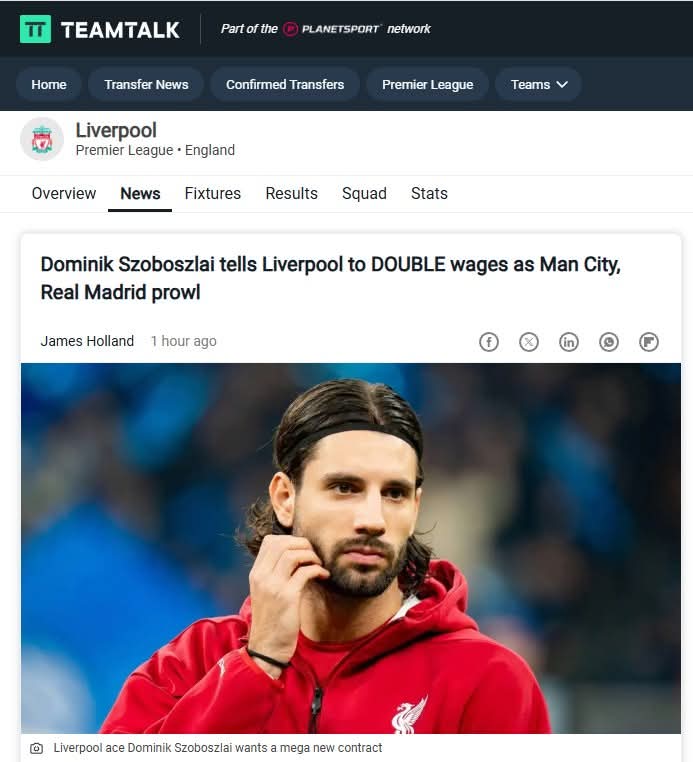
Task: Switch to the Fixtures tab
Action: (212, 193)
